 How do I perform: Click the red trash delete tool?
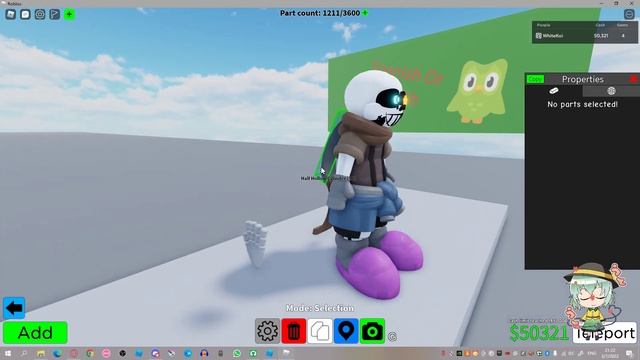293,331
